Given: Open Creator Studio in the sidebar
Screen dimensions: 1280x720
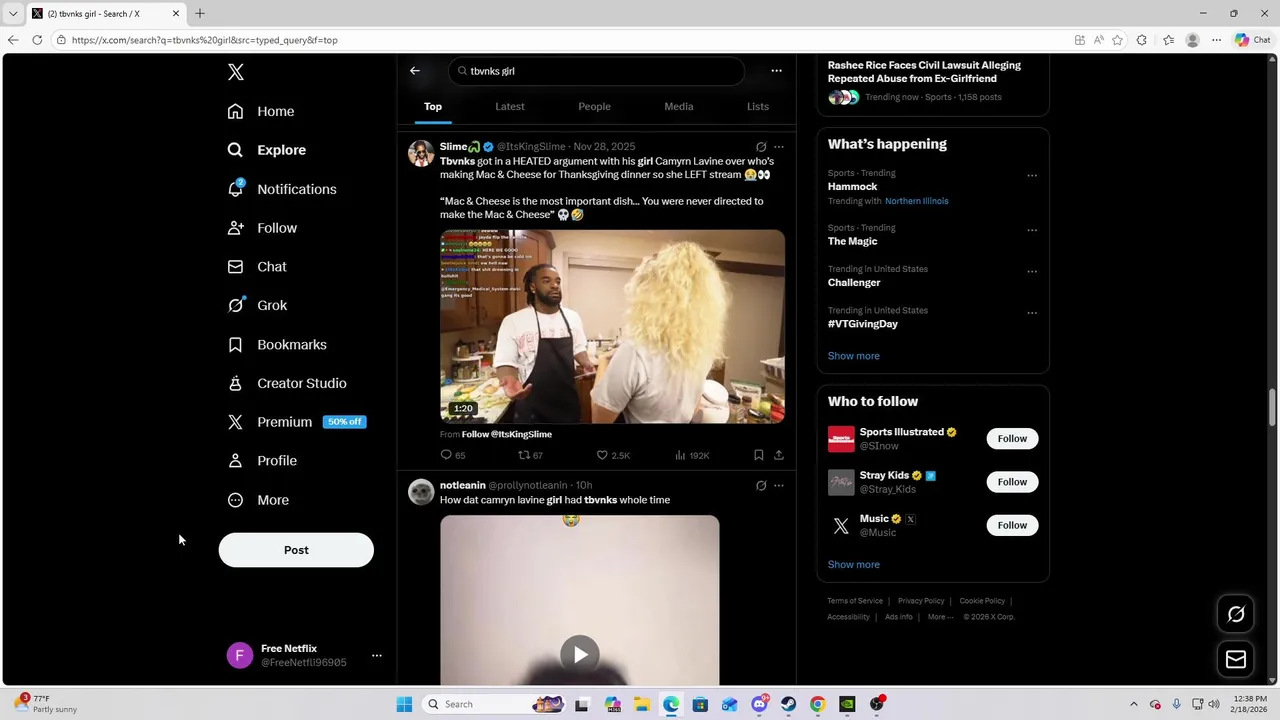Looking at the screenshot, I should pos(287,384).
